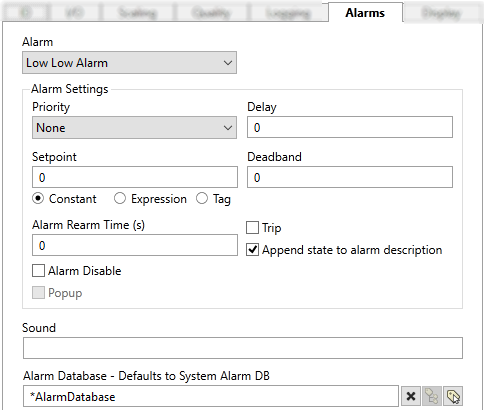Pick the Tag setpoint radio button
The width and height of the screenshot is (484, 410).
coord(202,198)
